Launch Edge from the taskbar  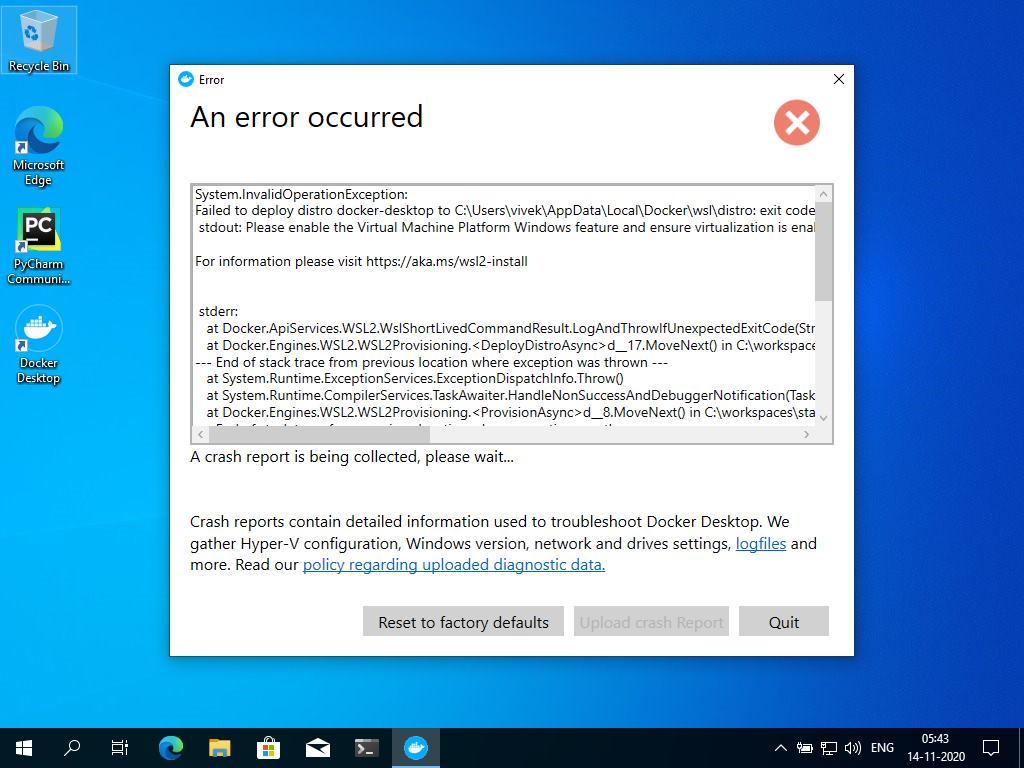point(170,748)
